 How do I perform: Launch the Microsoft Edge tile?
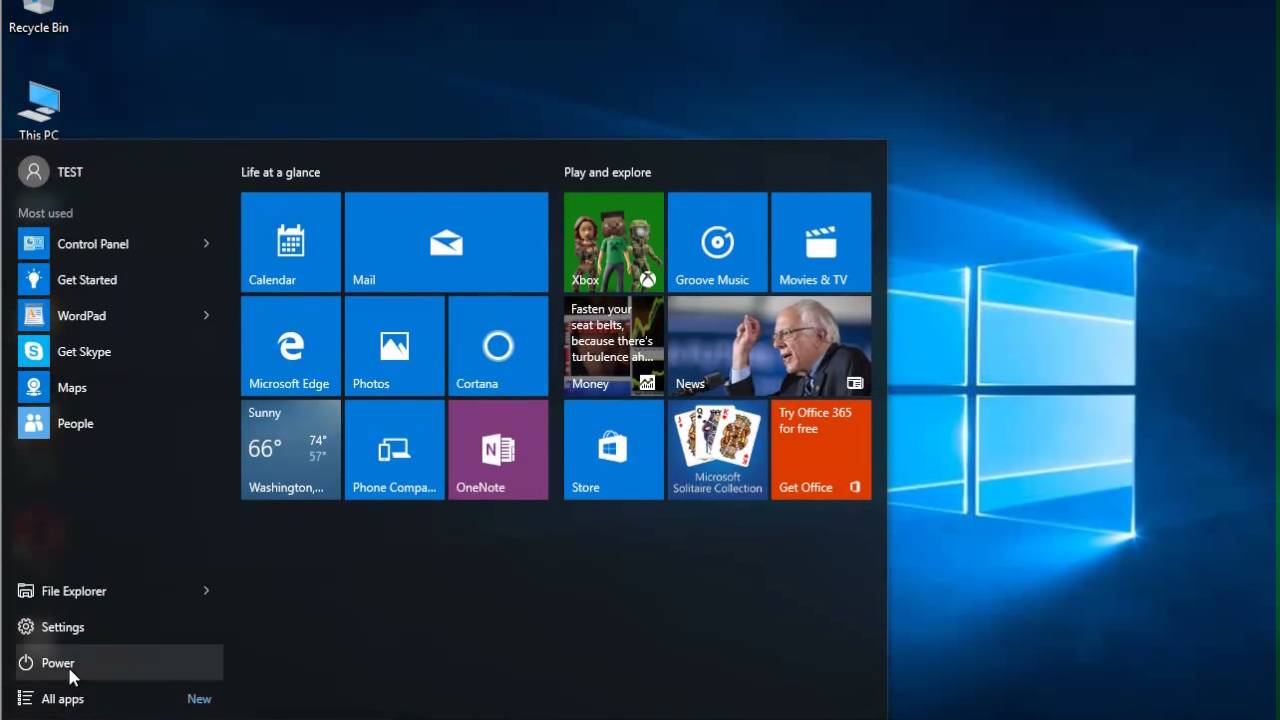pyautogui.click(x=291, y=346)
